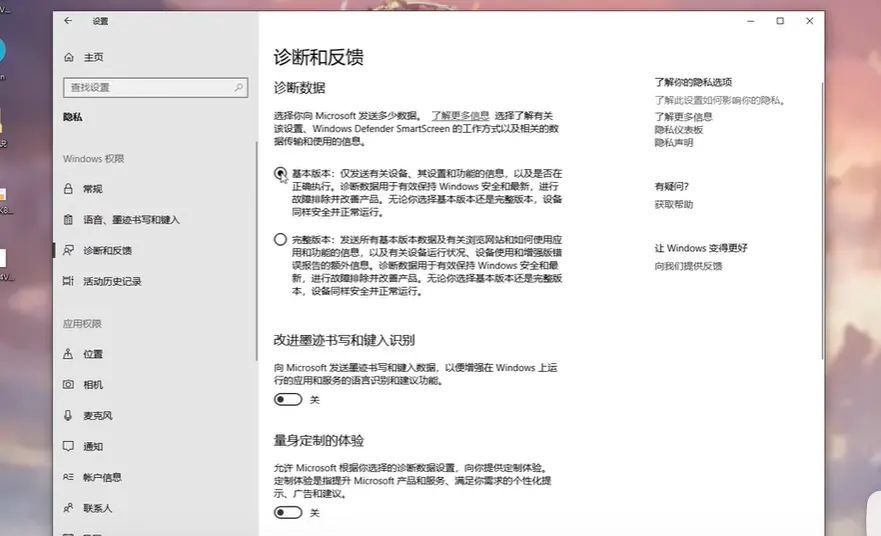Click the 应用权限 section label
Image resolution: width=881 pixels, height=536 pixels.
(x=82, y=324)
